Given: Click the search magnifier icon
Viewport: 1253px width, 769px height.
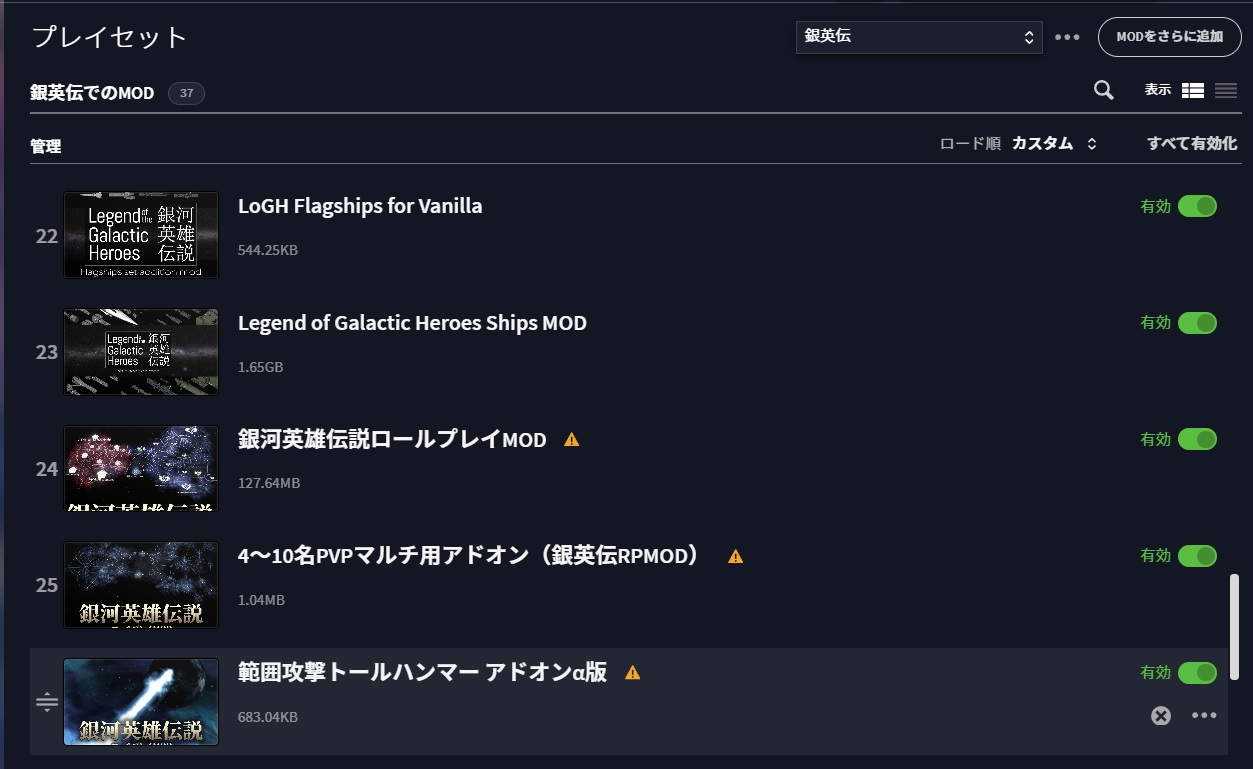Looking at the screenshot, I should point(1104,90).
